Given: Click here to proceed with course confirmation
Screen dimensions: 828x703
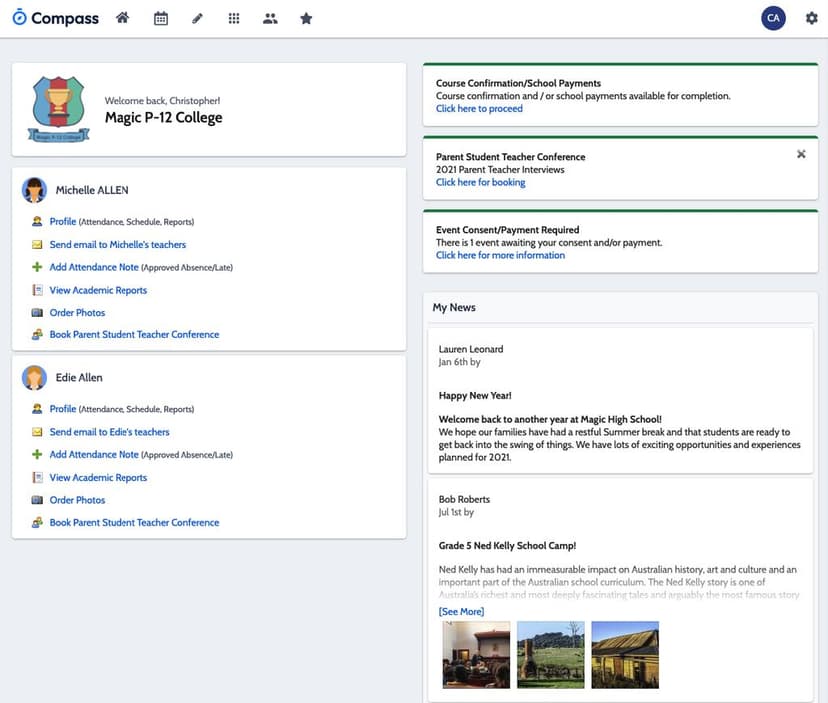Looking at the screenshot, I should click(479, 108).
